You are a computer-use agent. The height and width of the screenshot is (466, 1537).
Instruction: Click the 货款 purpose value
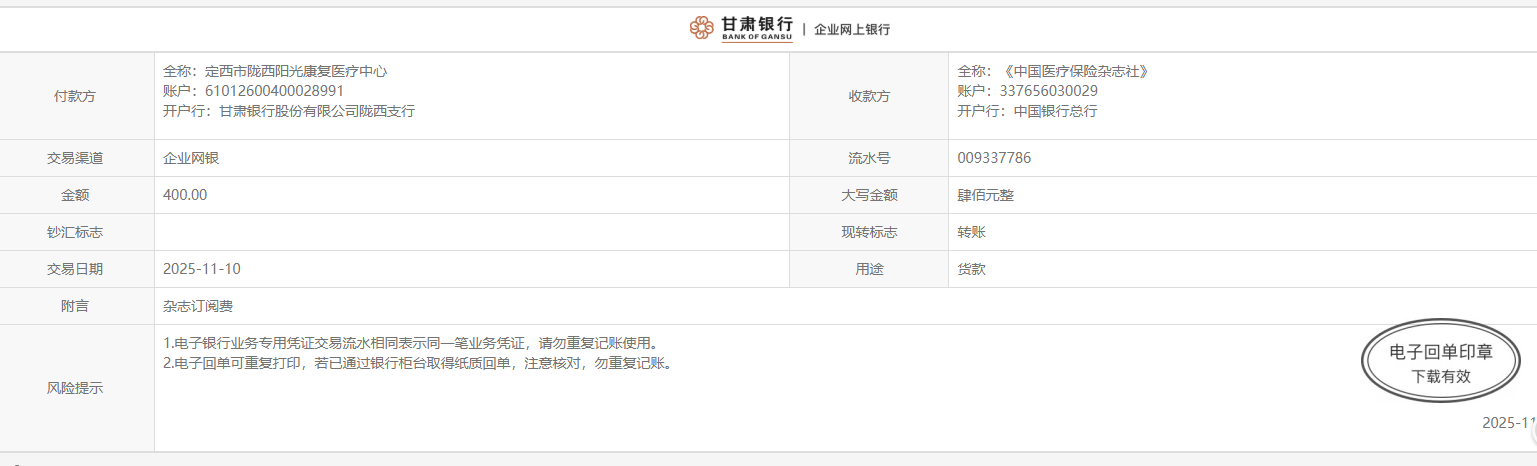coord(971,269)
